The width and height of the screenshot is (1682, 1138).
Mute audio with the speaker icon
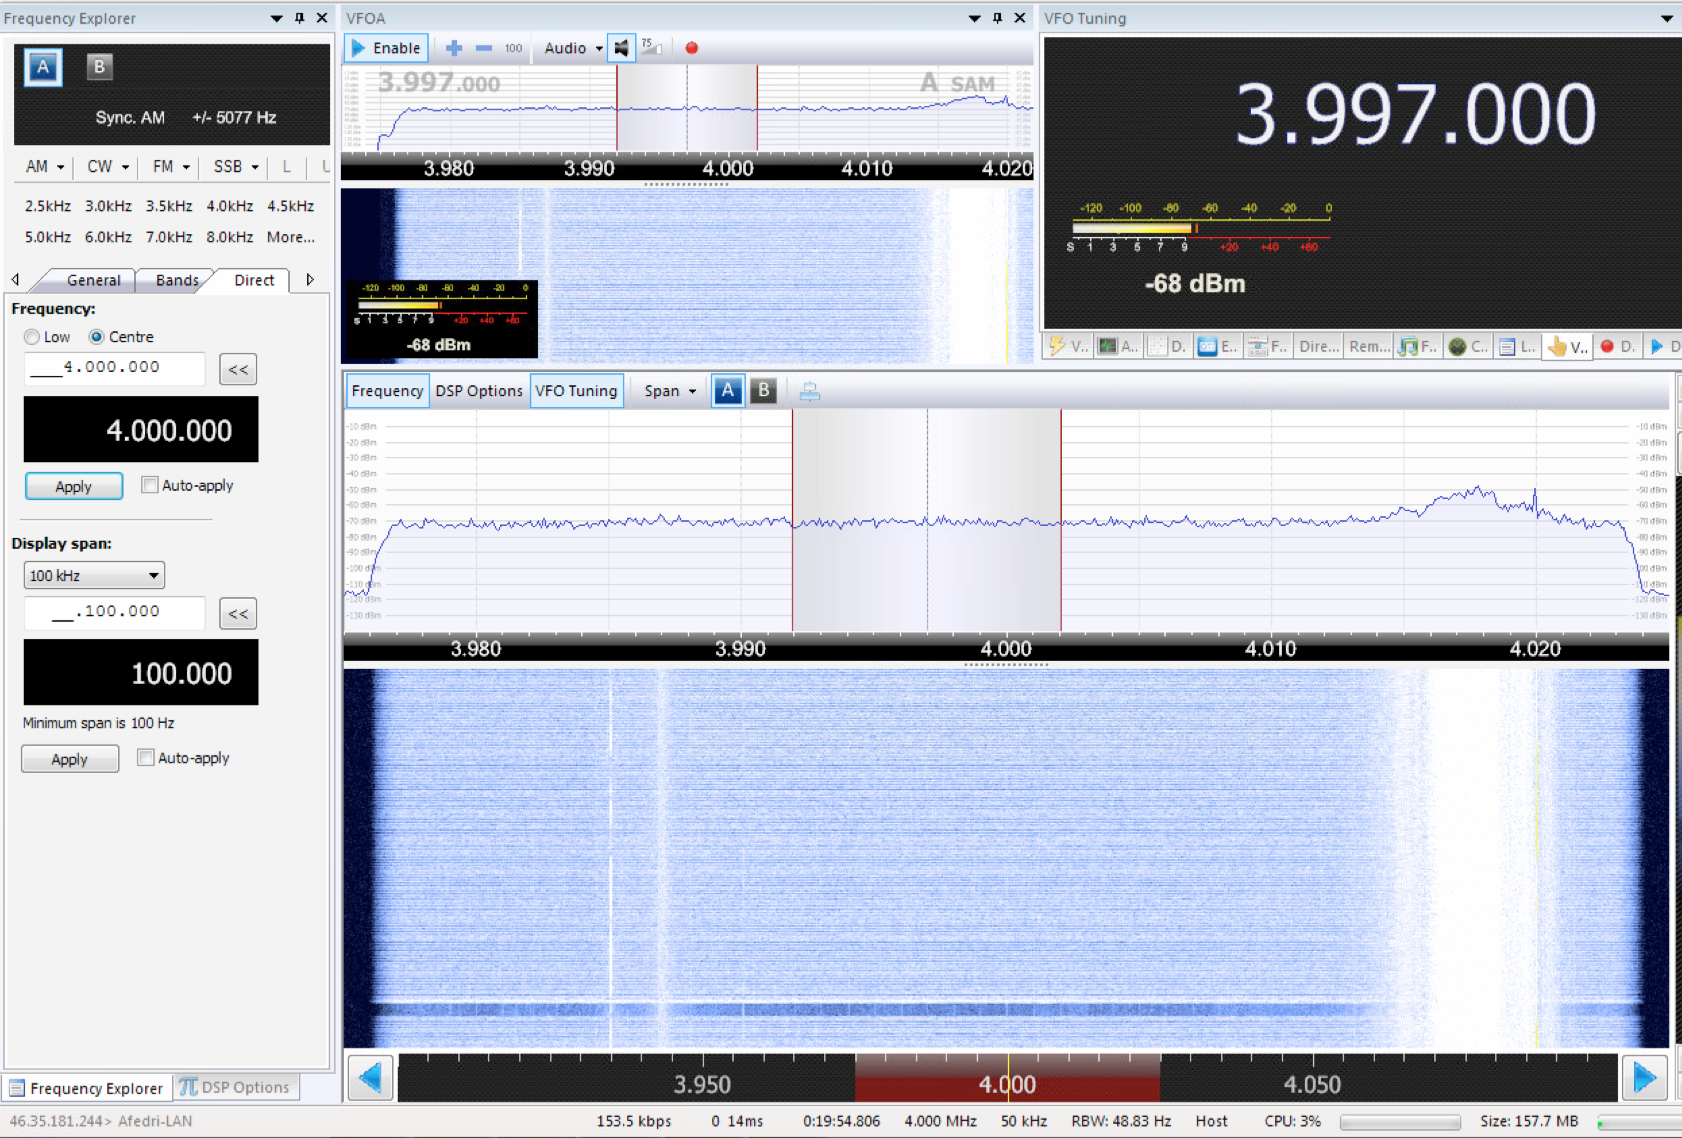point(622,48)
